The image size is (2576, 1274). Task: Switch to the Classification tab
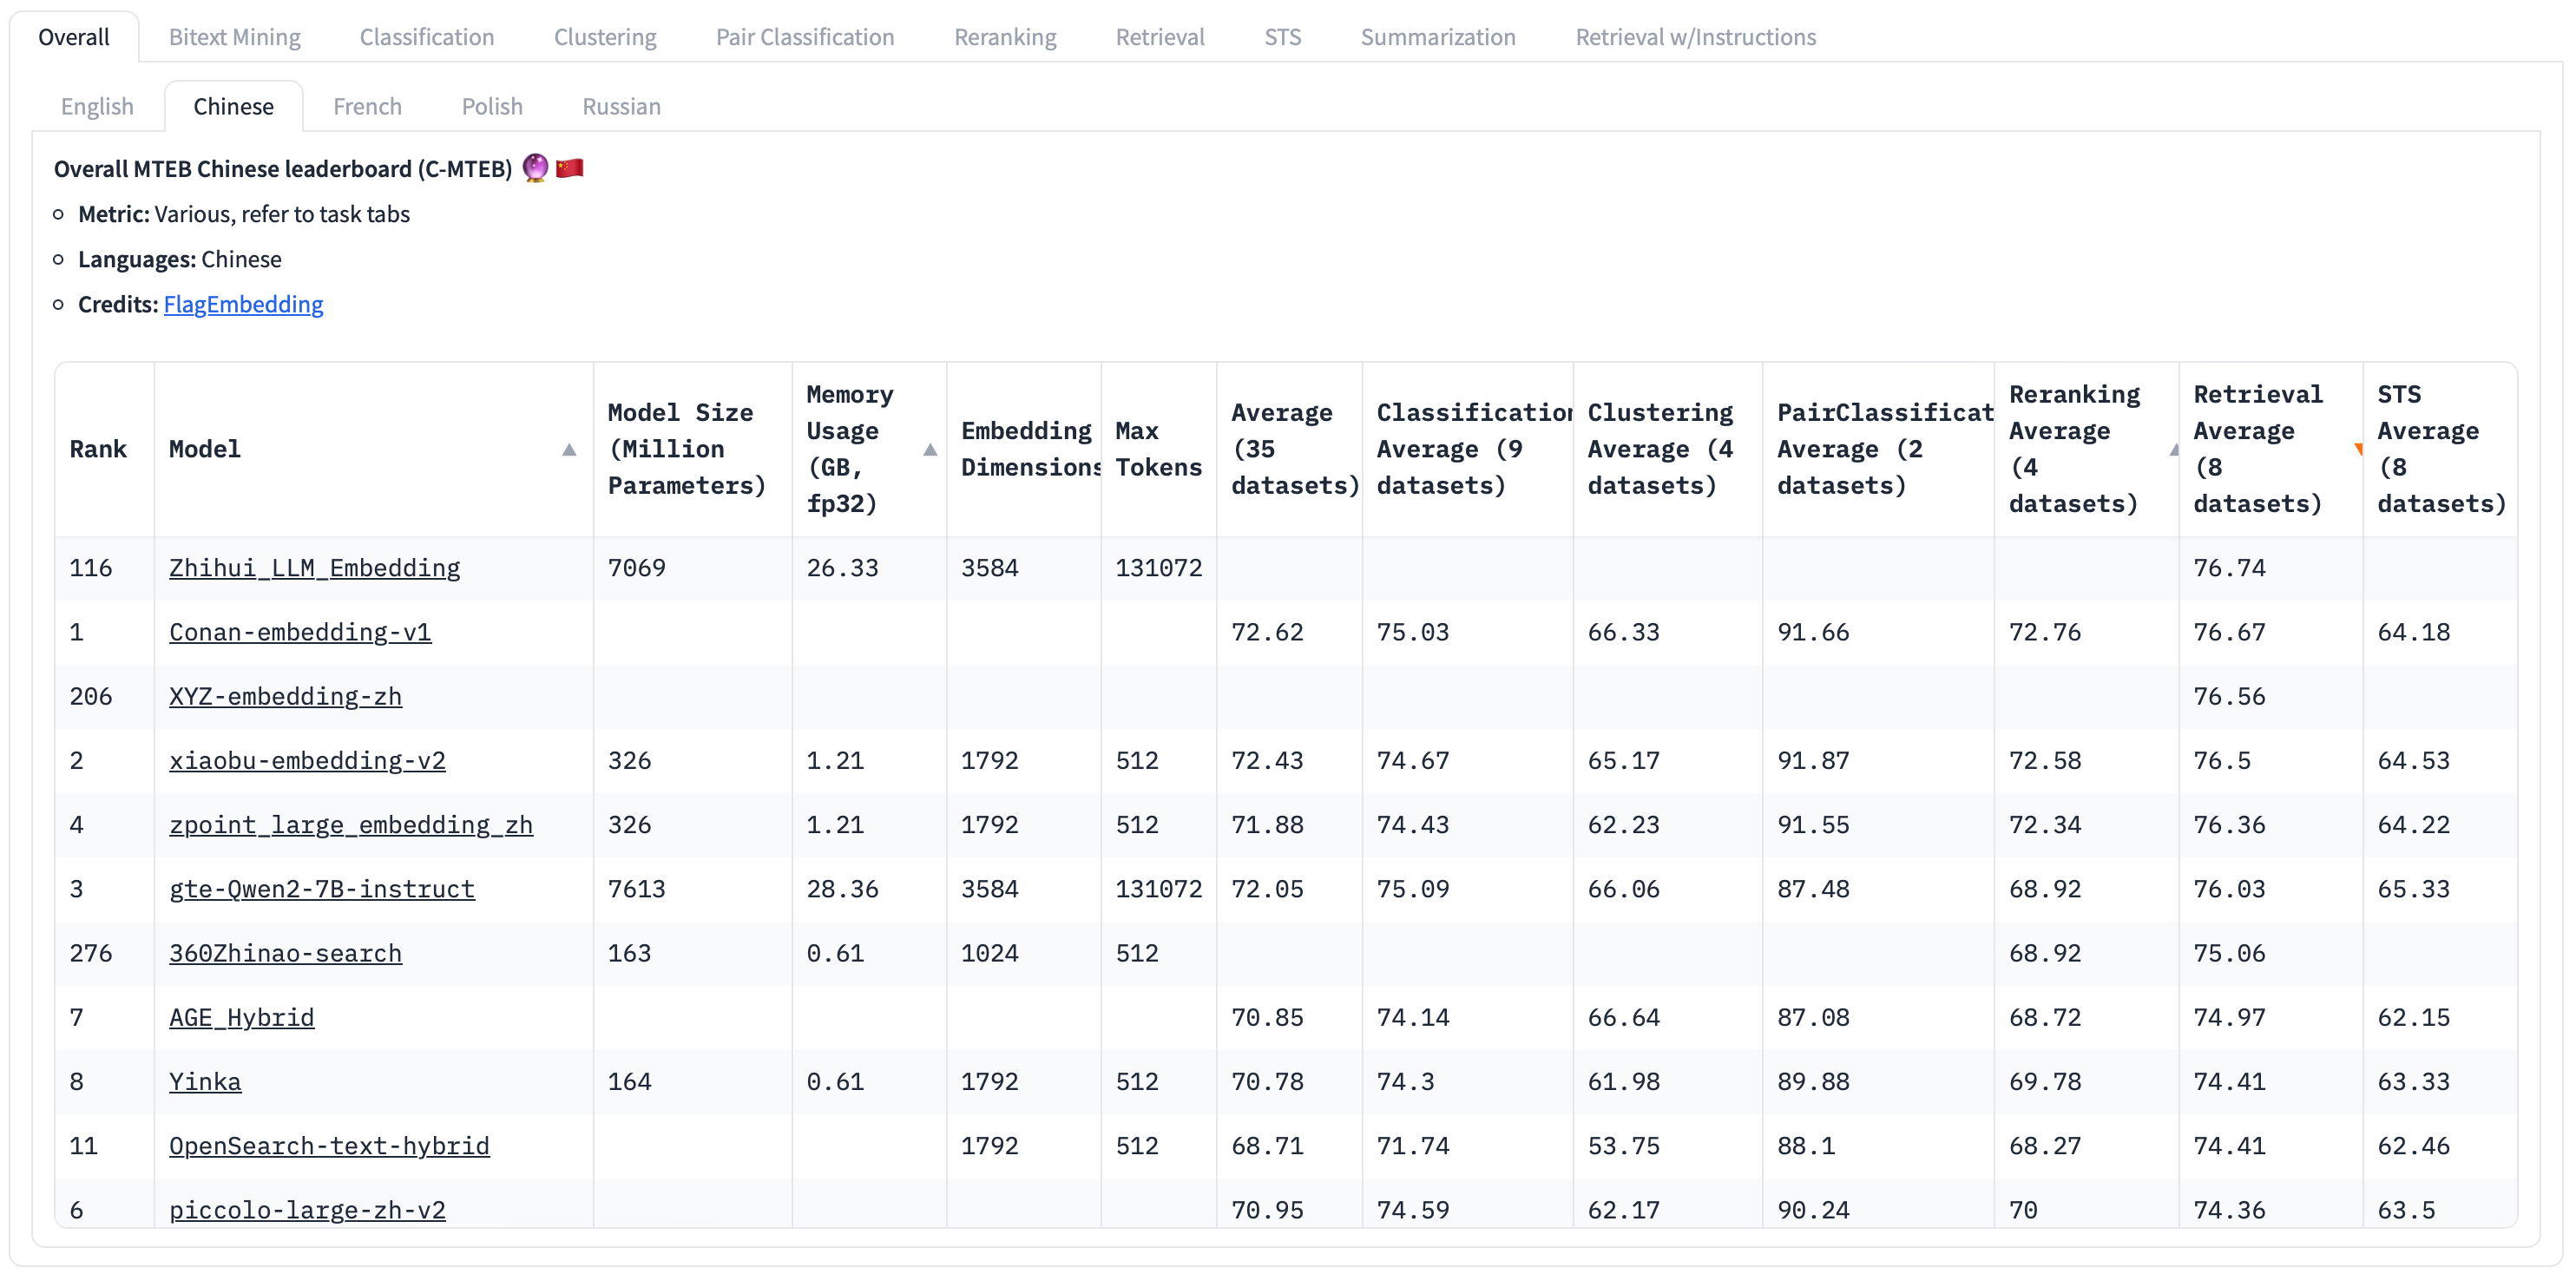coord(426,37)
